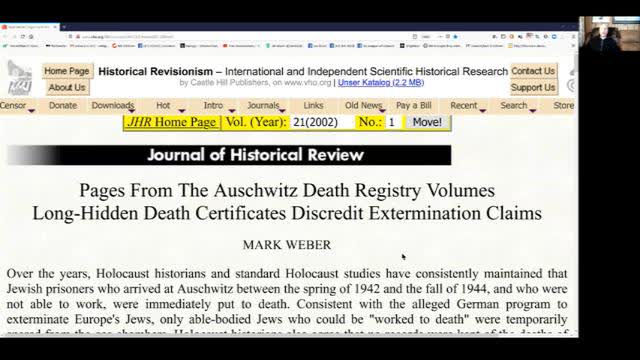Click the heading 'Pages From The Auschwitz Death Registry Volumes'
This screenshot has height=360, width=640.
(287, 190)
